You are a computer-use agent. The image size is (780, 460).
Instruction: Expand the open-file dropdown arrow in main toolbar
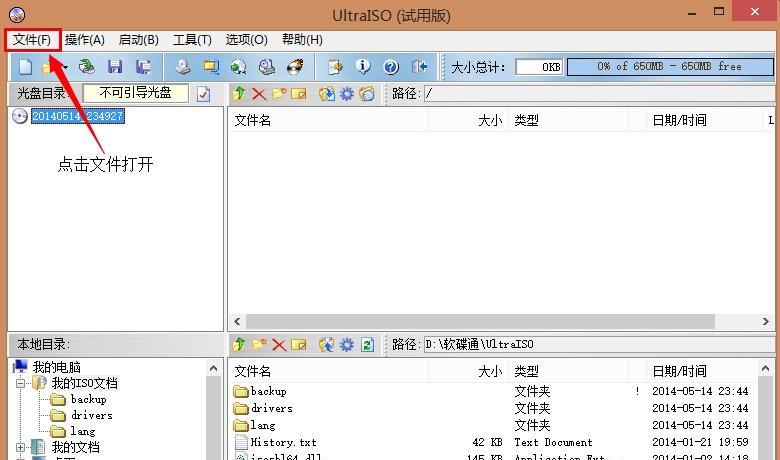coord(65,67)
